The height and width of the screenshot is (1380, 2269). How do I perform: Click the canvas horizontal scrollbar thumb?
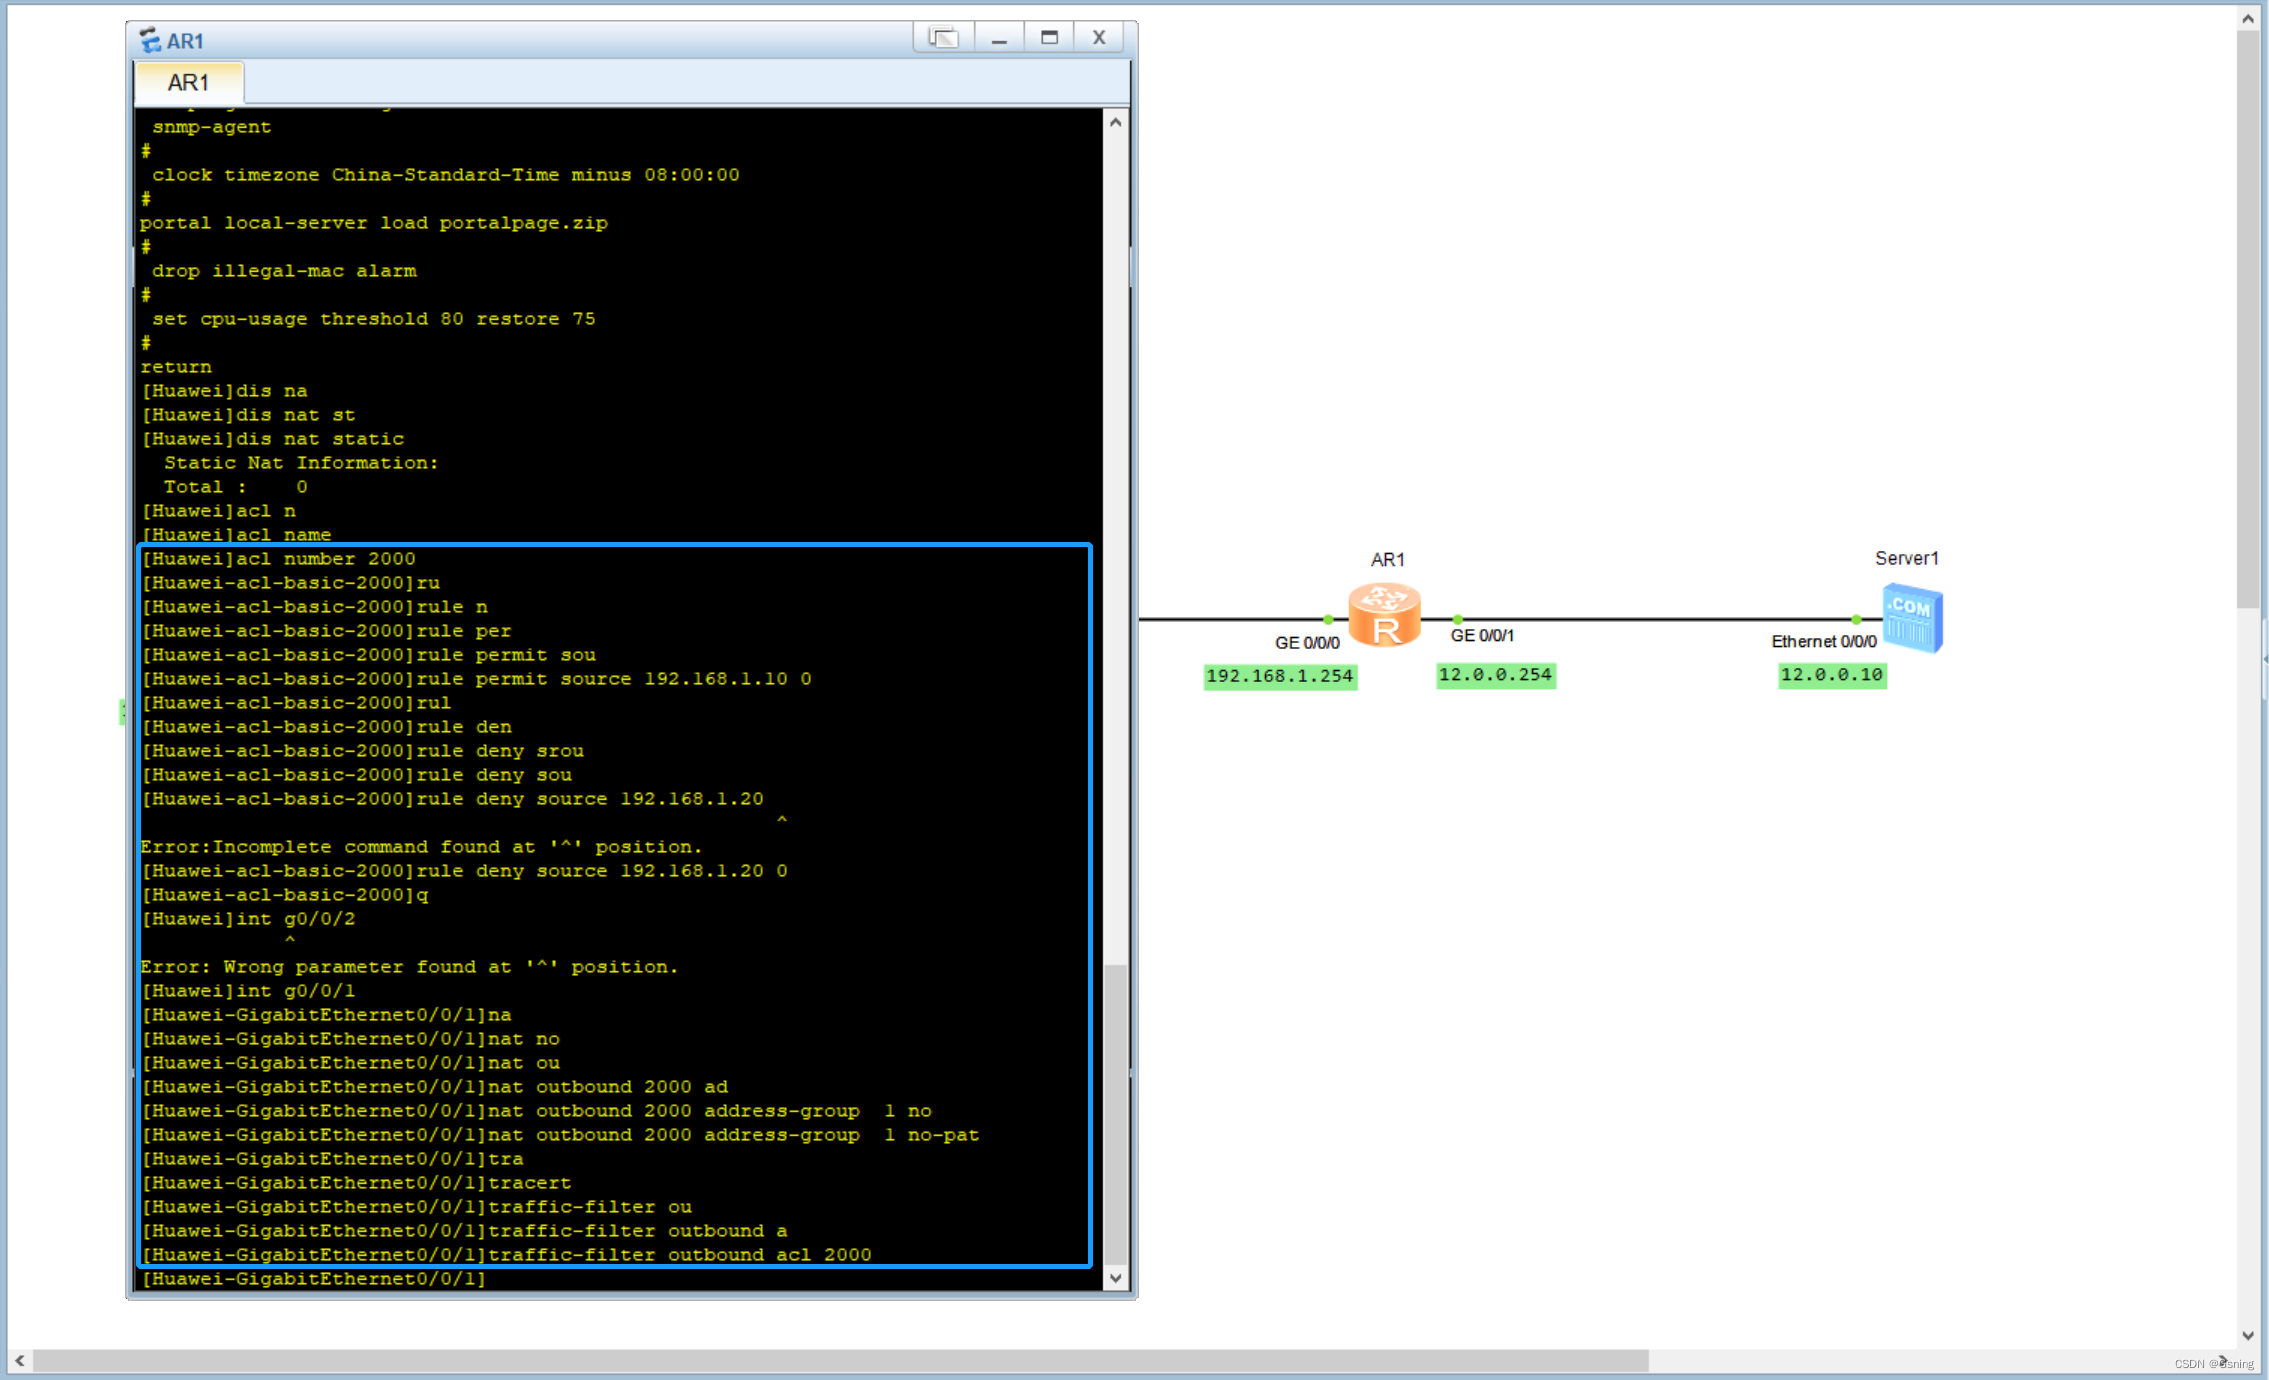pos(840,1361)
